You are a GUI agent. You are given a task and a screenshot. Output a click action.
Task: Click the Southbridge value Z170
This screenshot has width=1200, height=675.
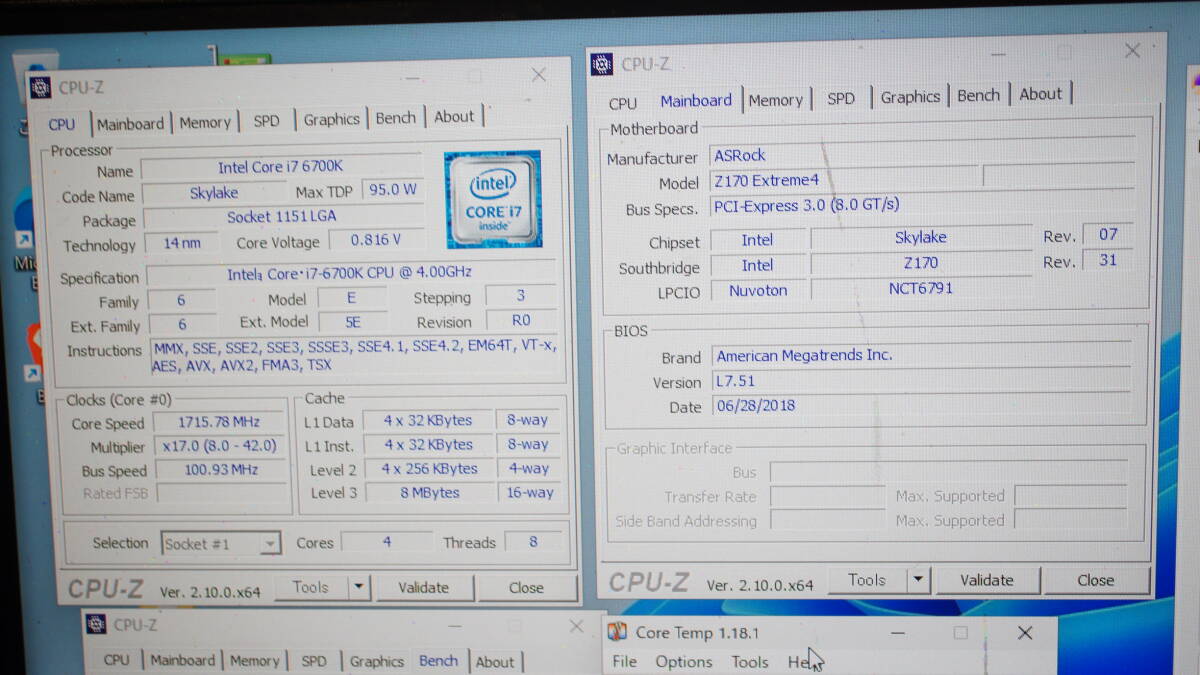[921, 264]
